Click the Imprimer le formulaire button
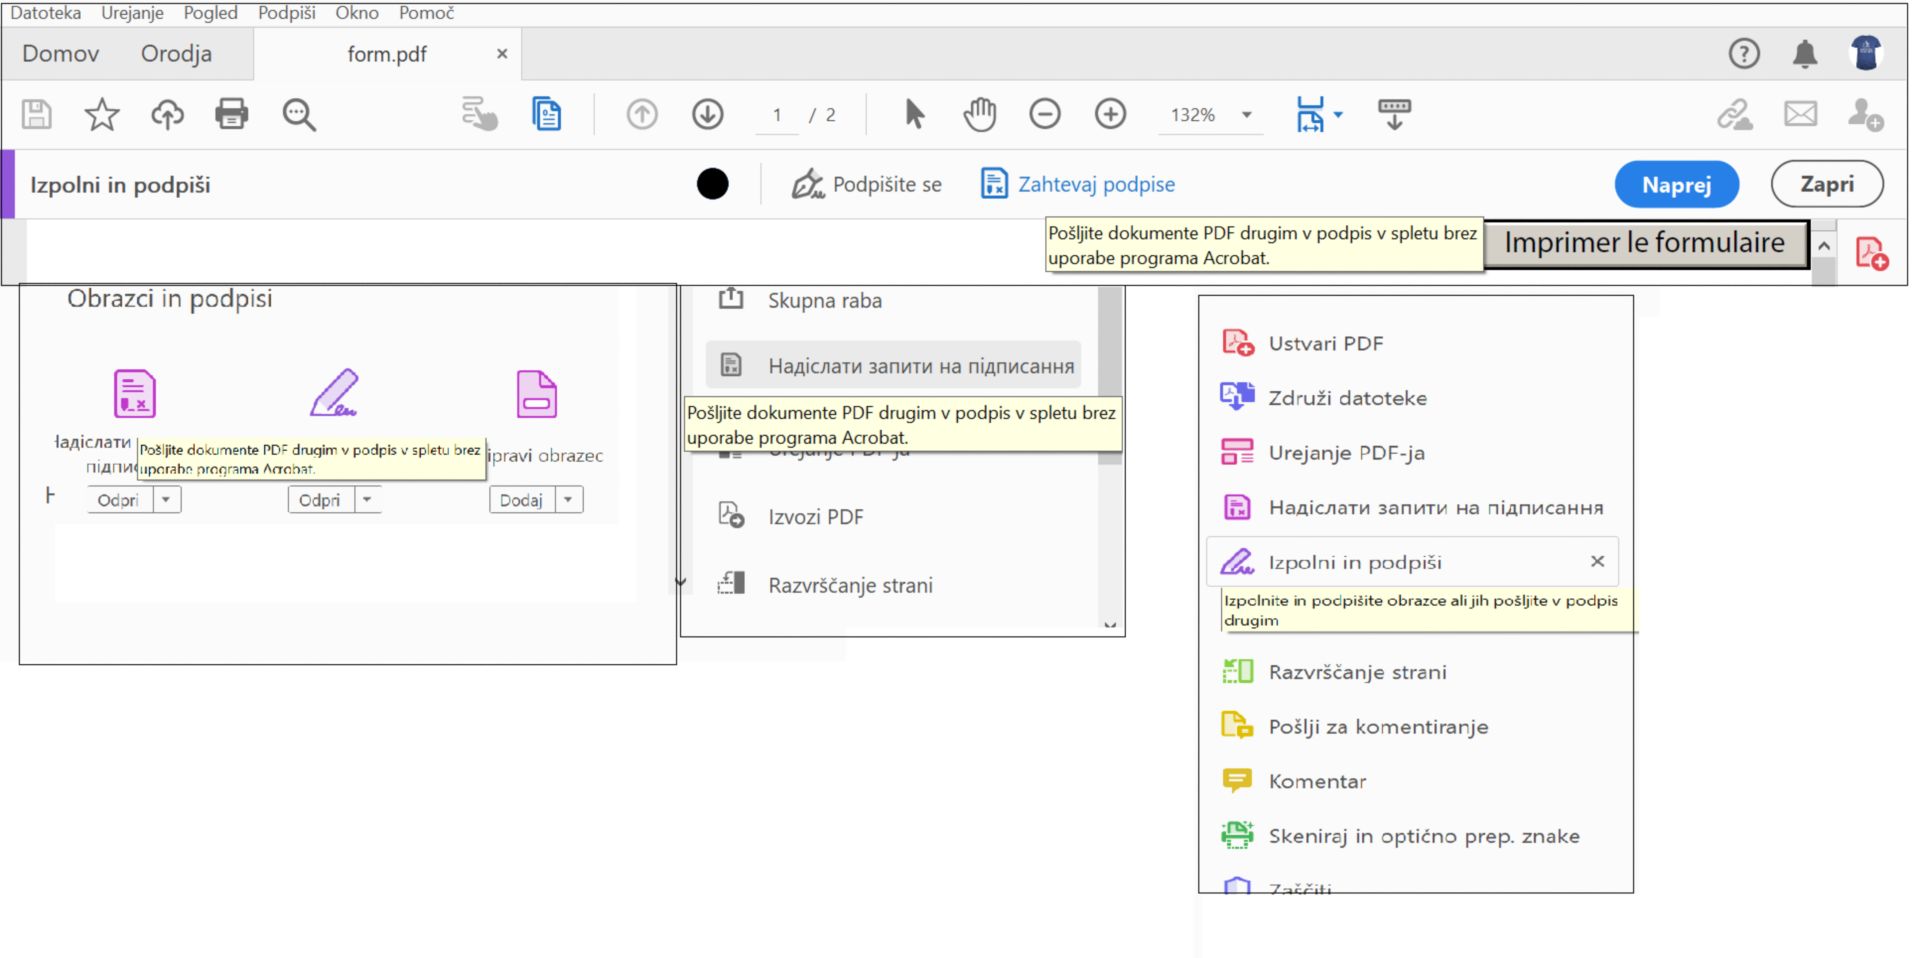The image size is (1920, 958). click(1645, 244)
